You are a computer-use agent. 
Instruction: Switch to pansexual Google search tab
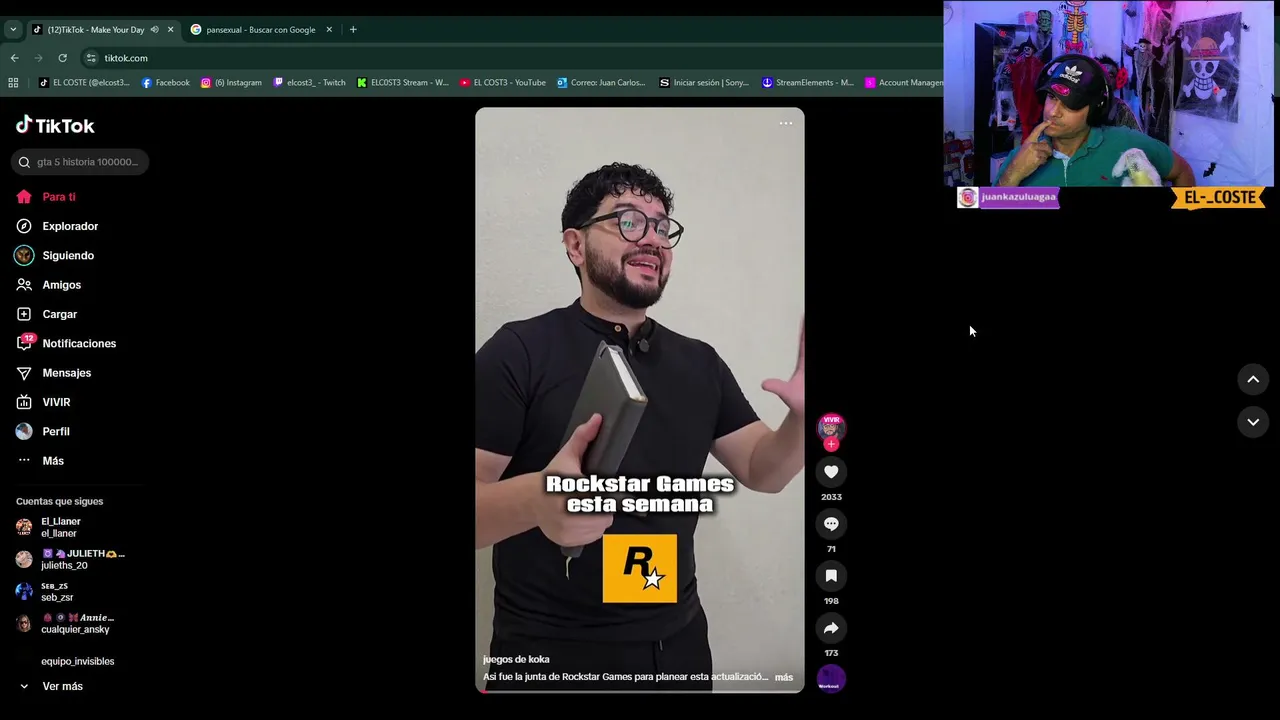click(260, 30)
